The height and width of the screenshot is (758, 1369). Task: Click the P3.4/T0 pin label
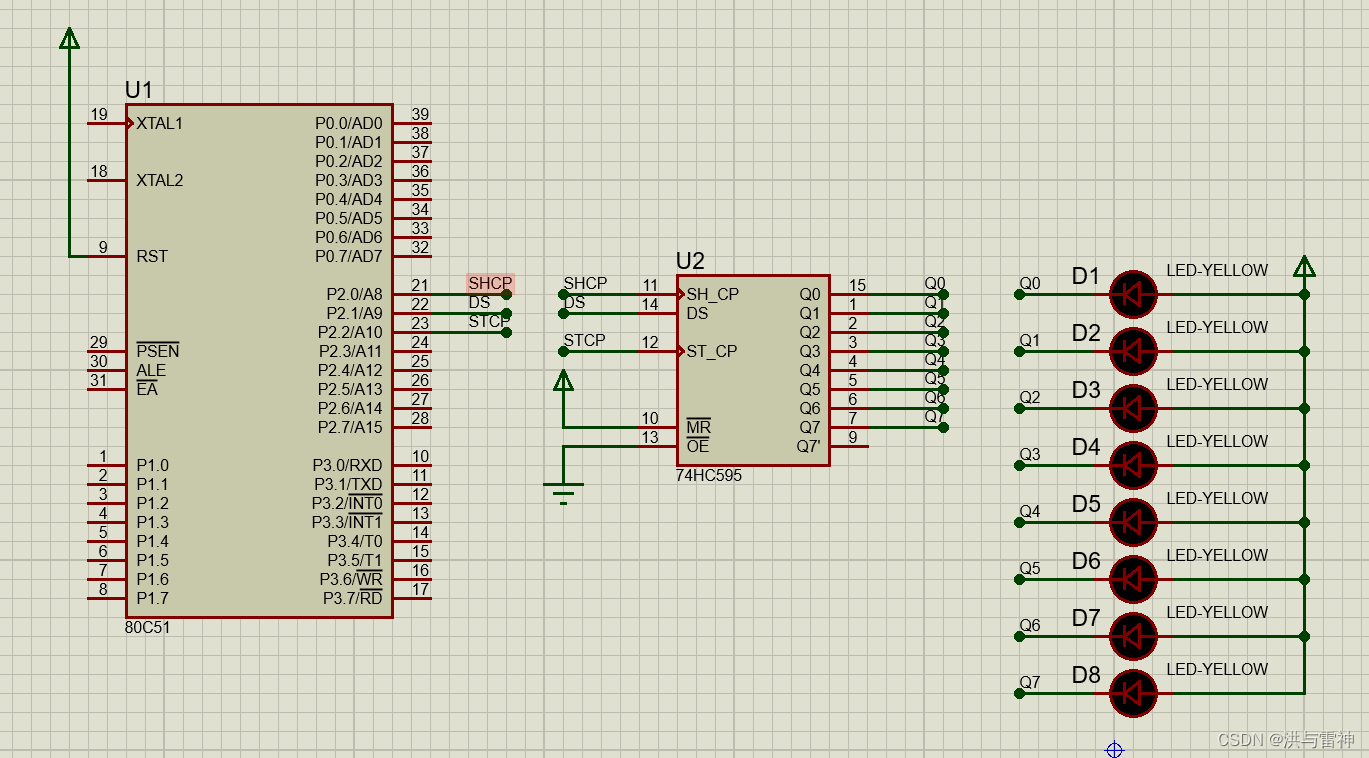[x=354, y=542]
